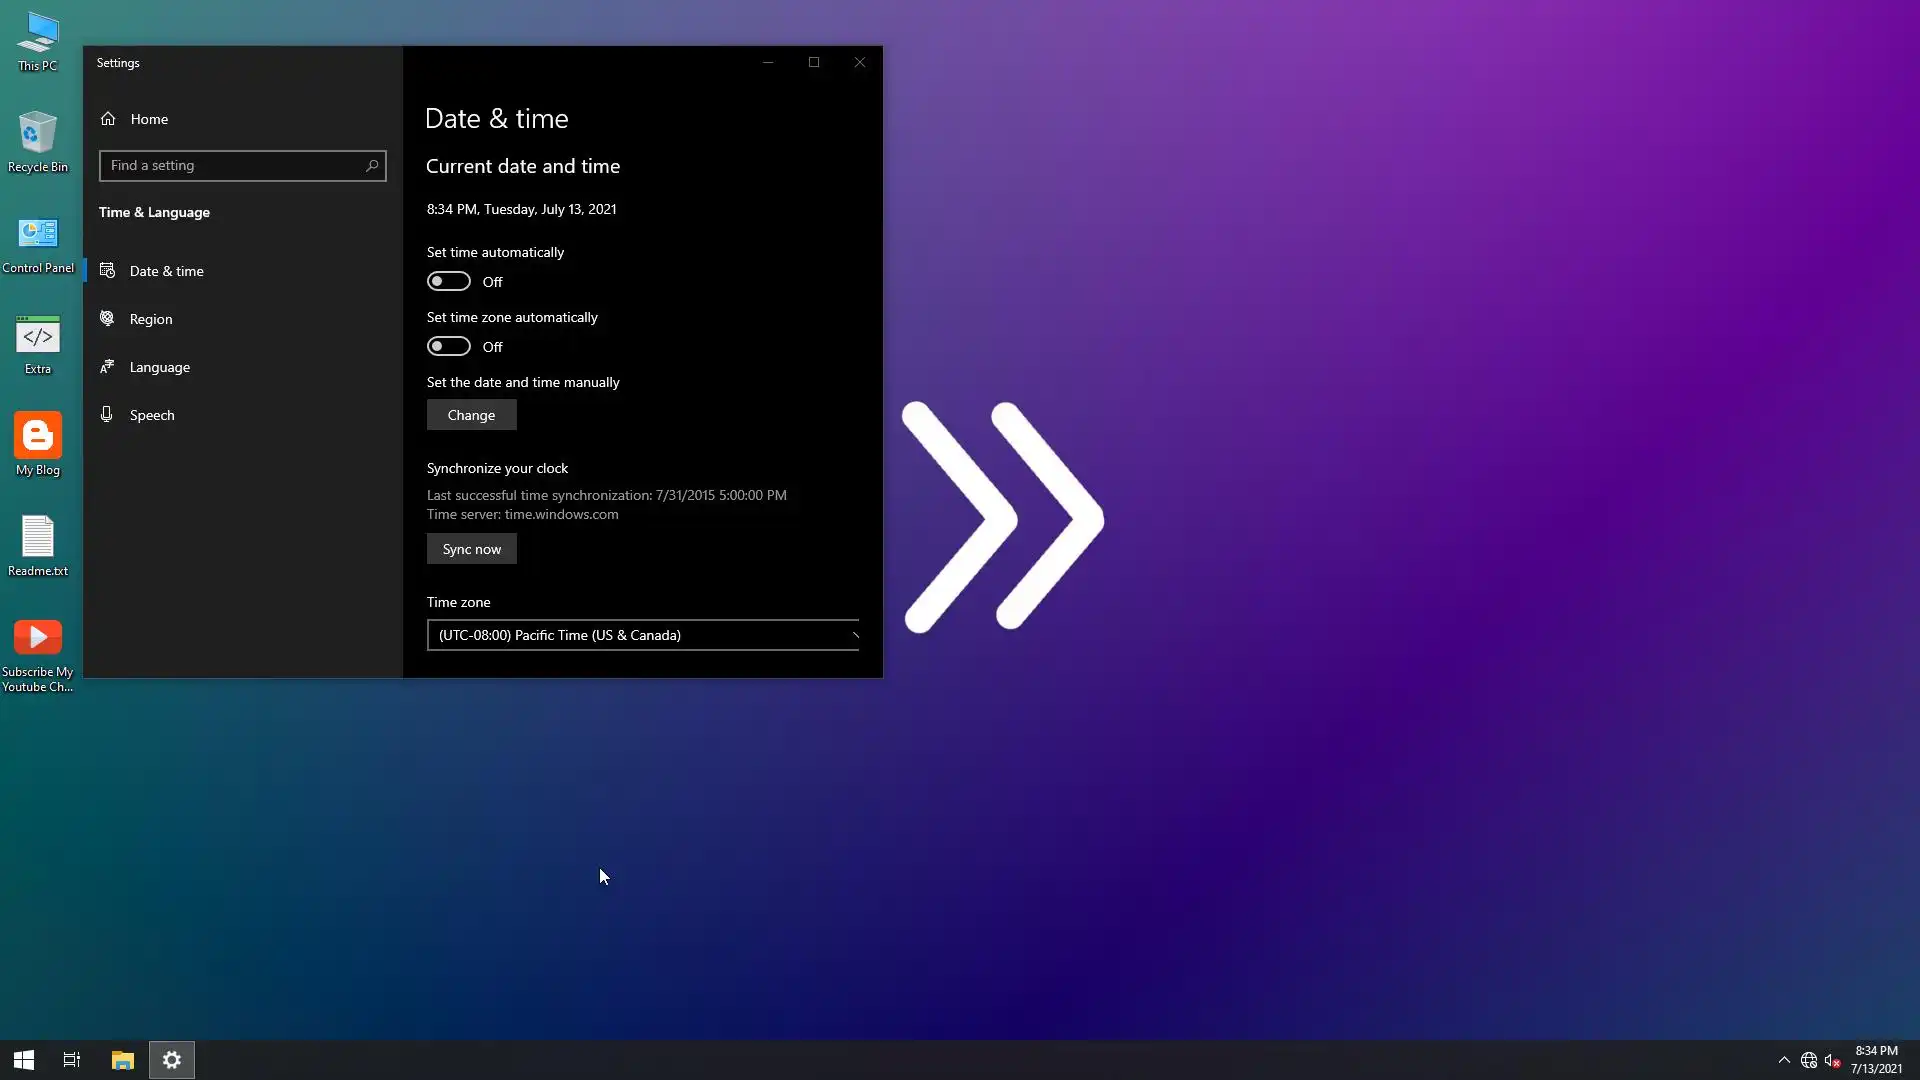Image resolution: width=1920 pixels, height=1080 pixels.
Task: Enable Set time zone automatically toggle
Action: (x=449, y=347)
